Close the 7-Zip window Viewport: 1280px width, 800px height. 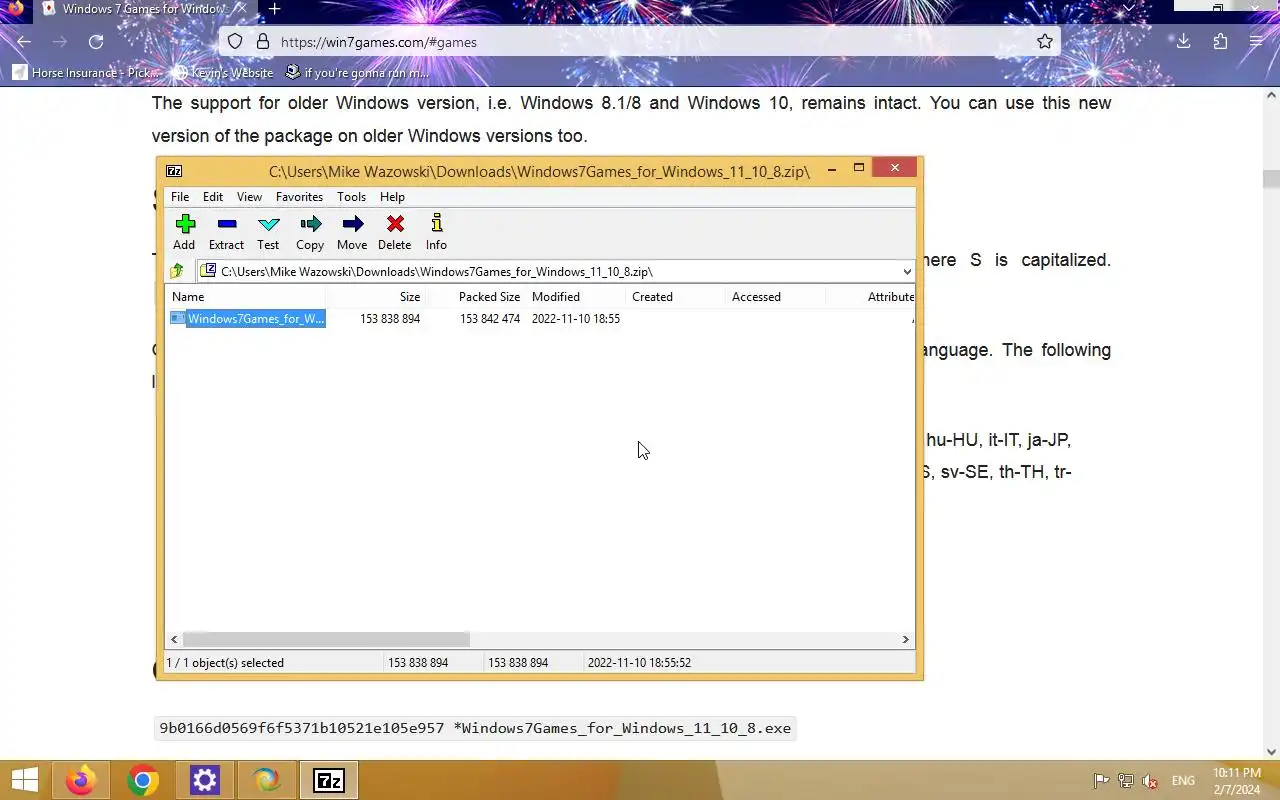tap(894, 168)
